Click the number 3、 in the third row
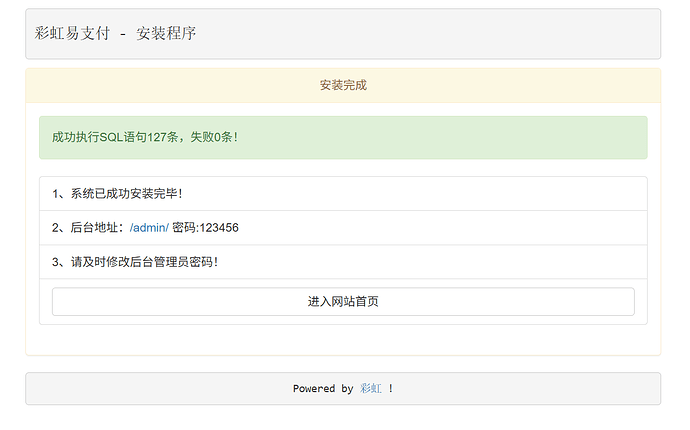690x430 pixels. [59, 262]
